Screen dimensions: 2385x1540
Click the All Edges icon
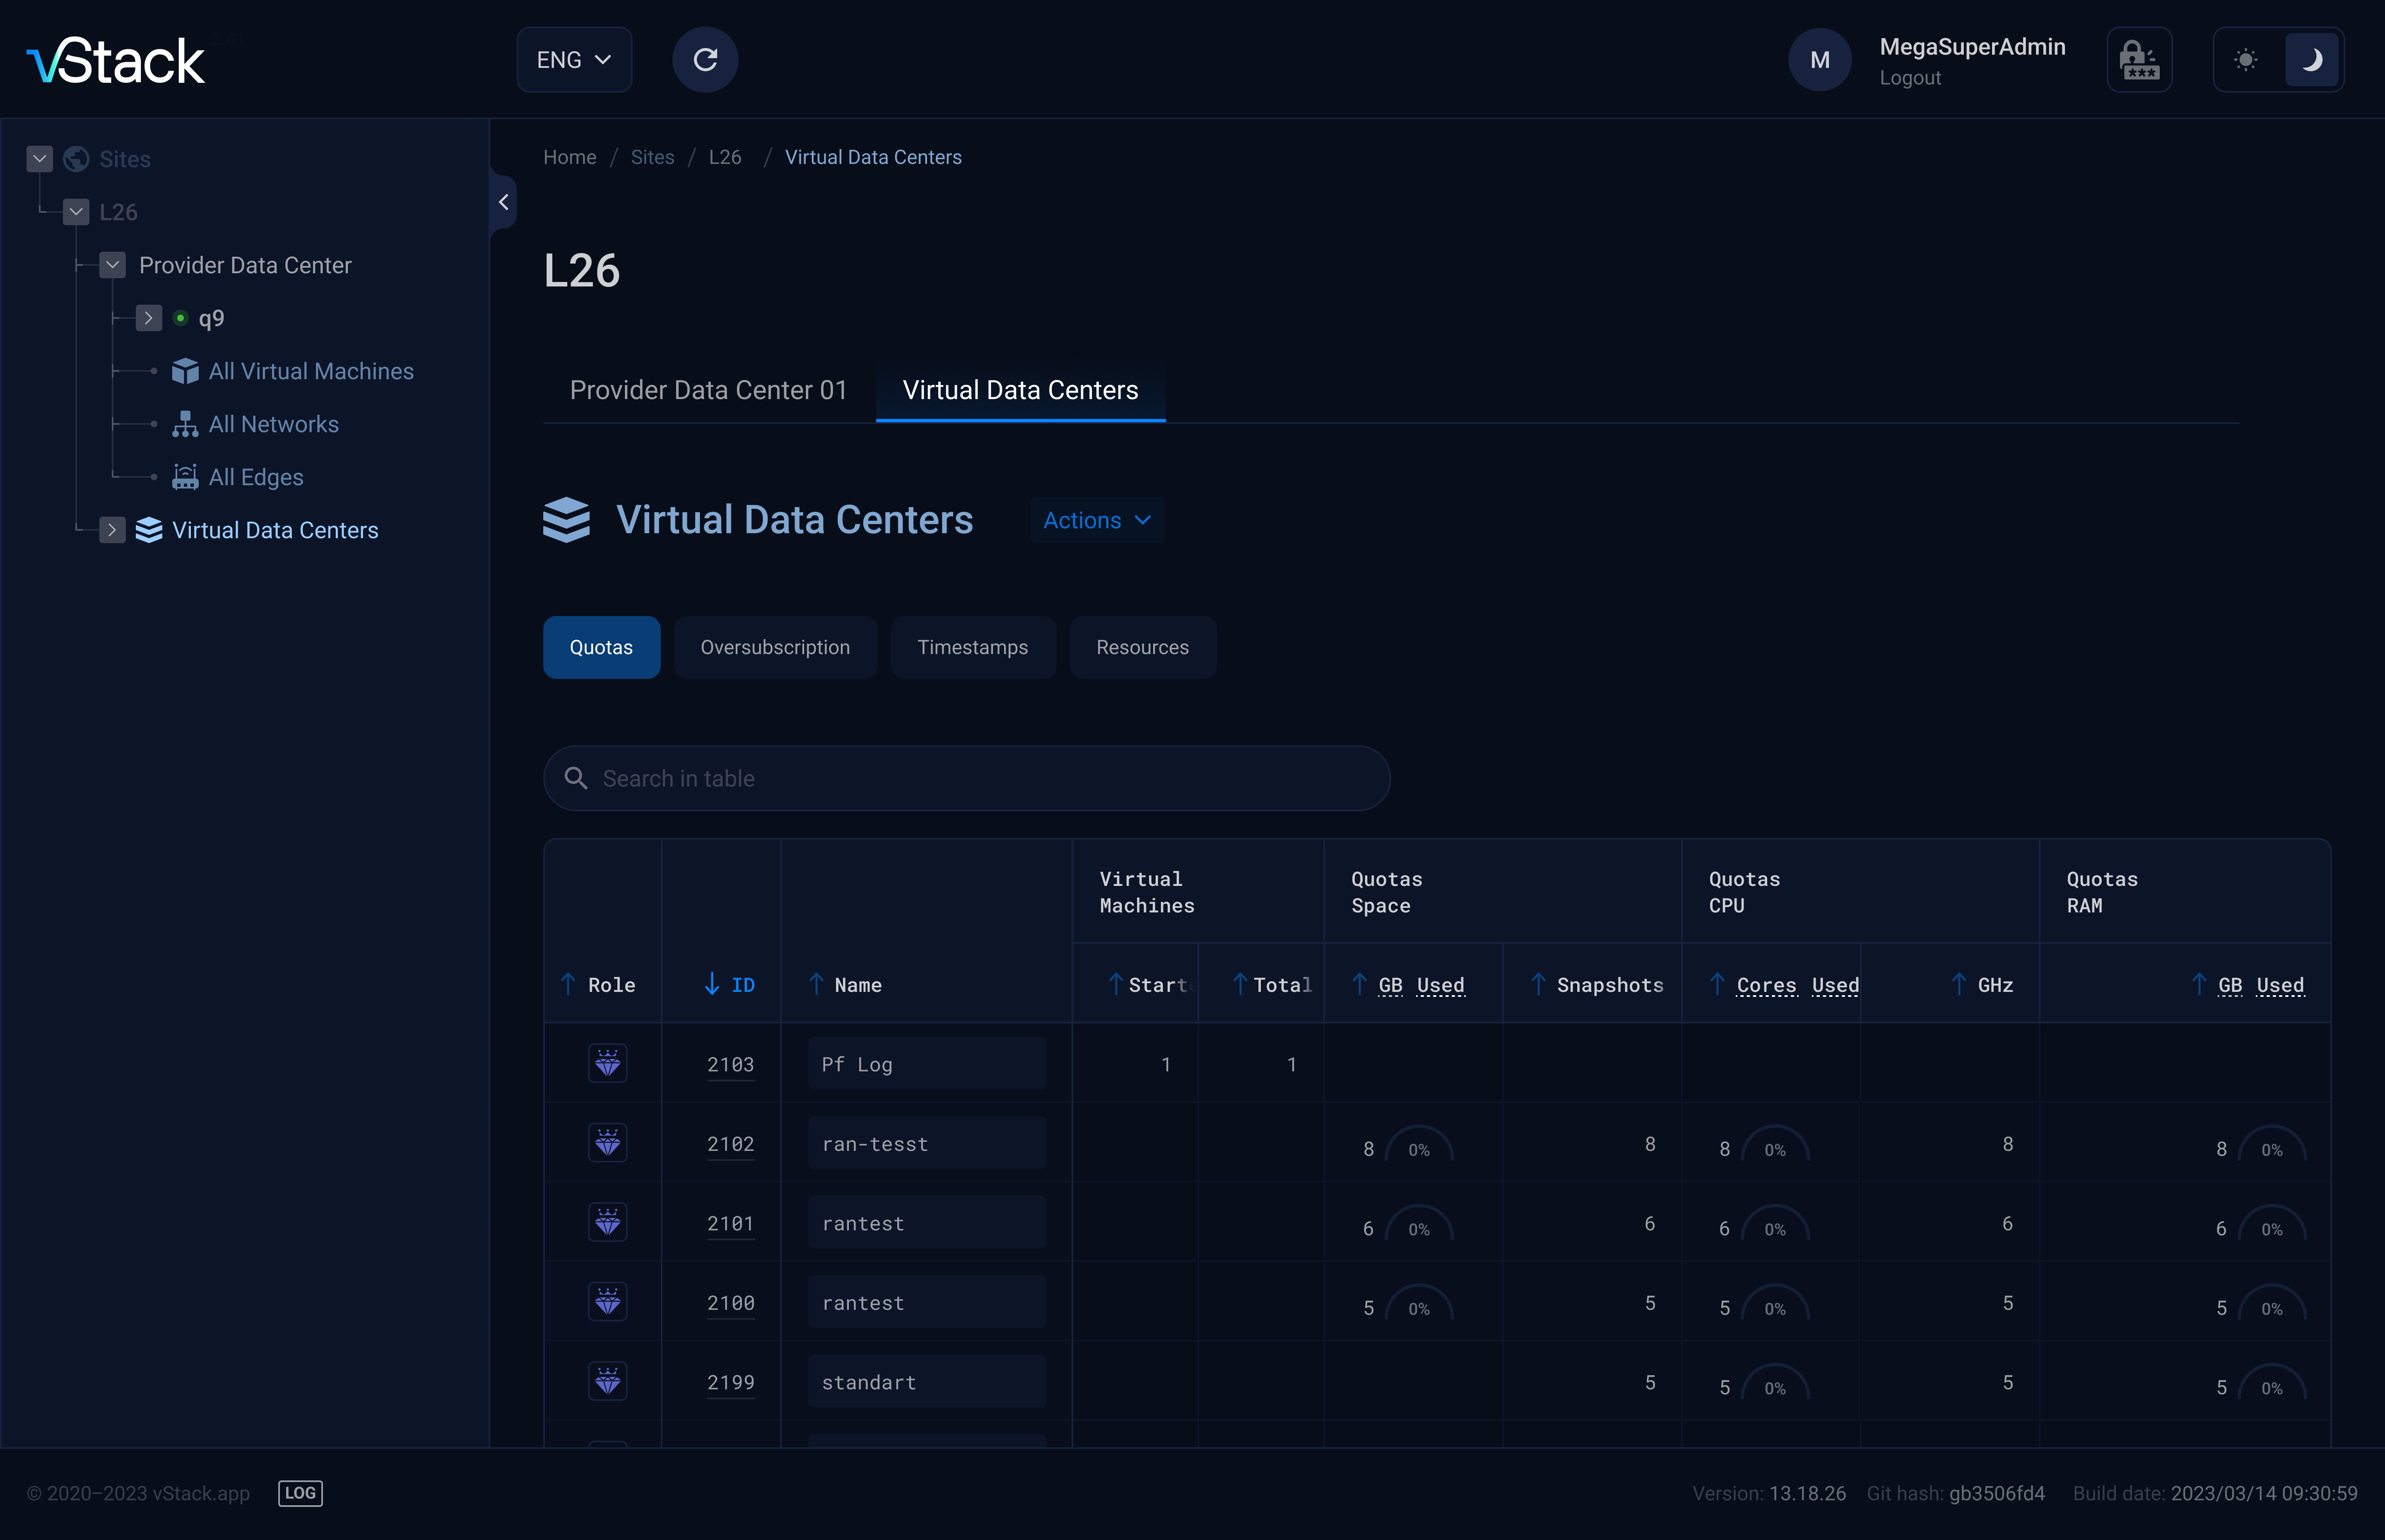(185, 477)
